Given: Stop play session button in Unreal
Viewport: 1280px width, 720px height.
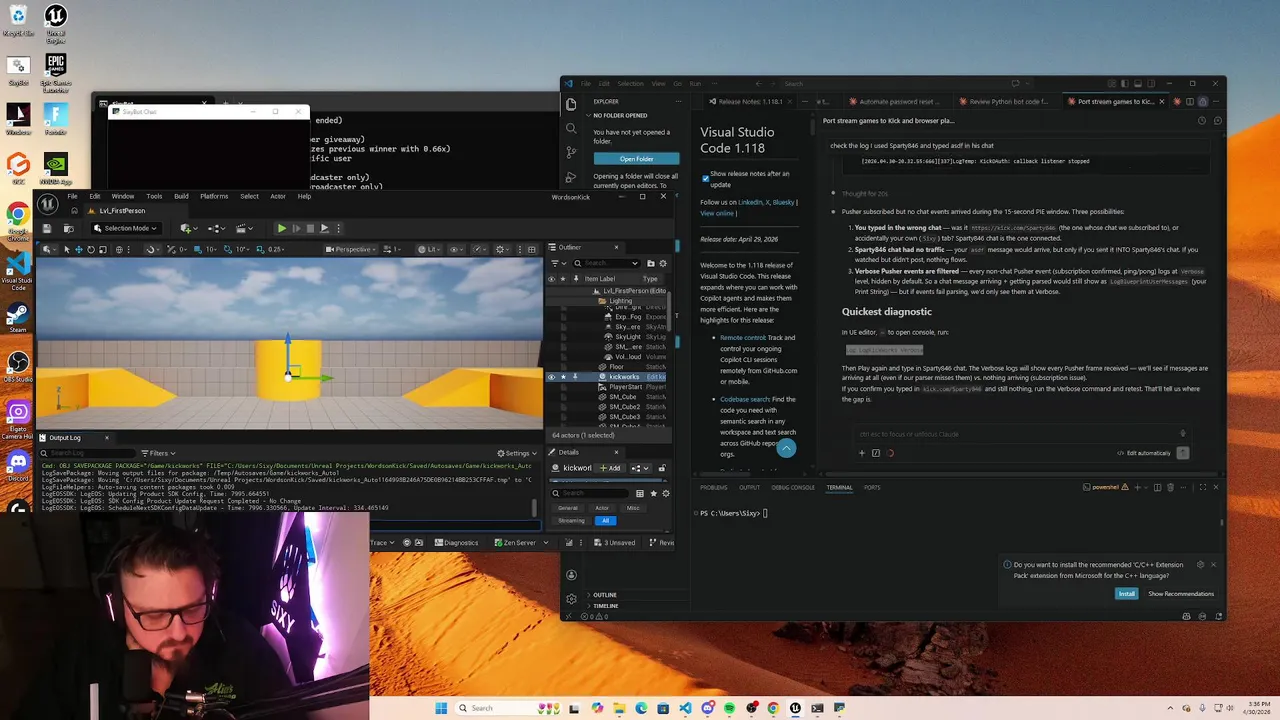Looking at the screenshot, I should [x=310, y=228].
